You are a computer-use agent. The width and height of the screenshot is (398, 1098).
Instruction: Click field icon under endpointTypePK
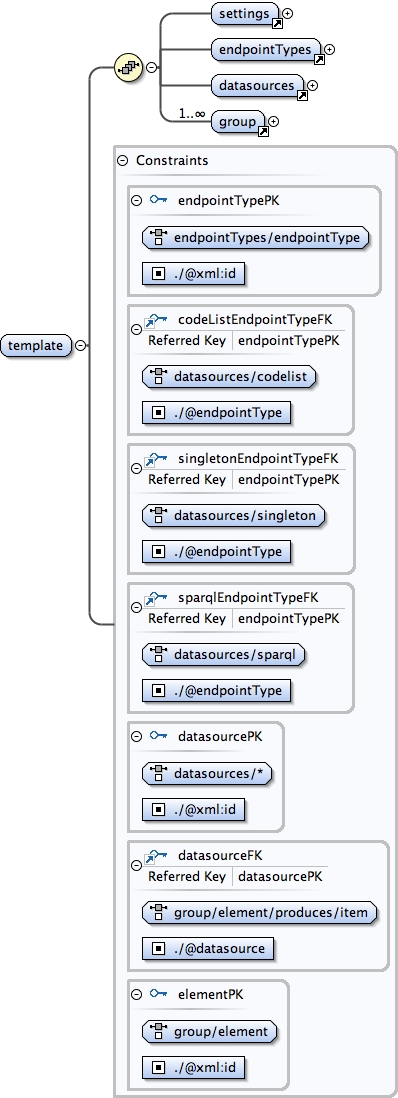158,274
